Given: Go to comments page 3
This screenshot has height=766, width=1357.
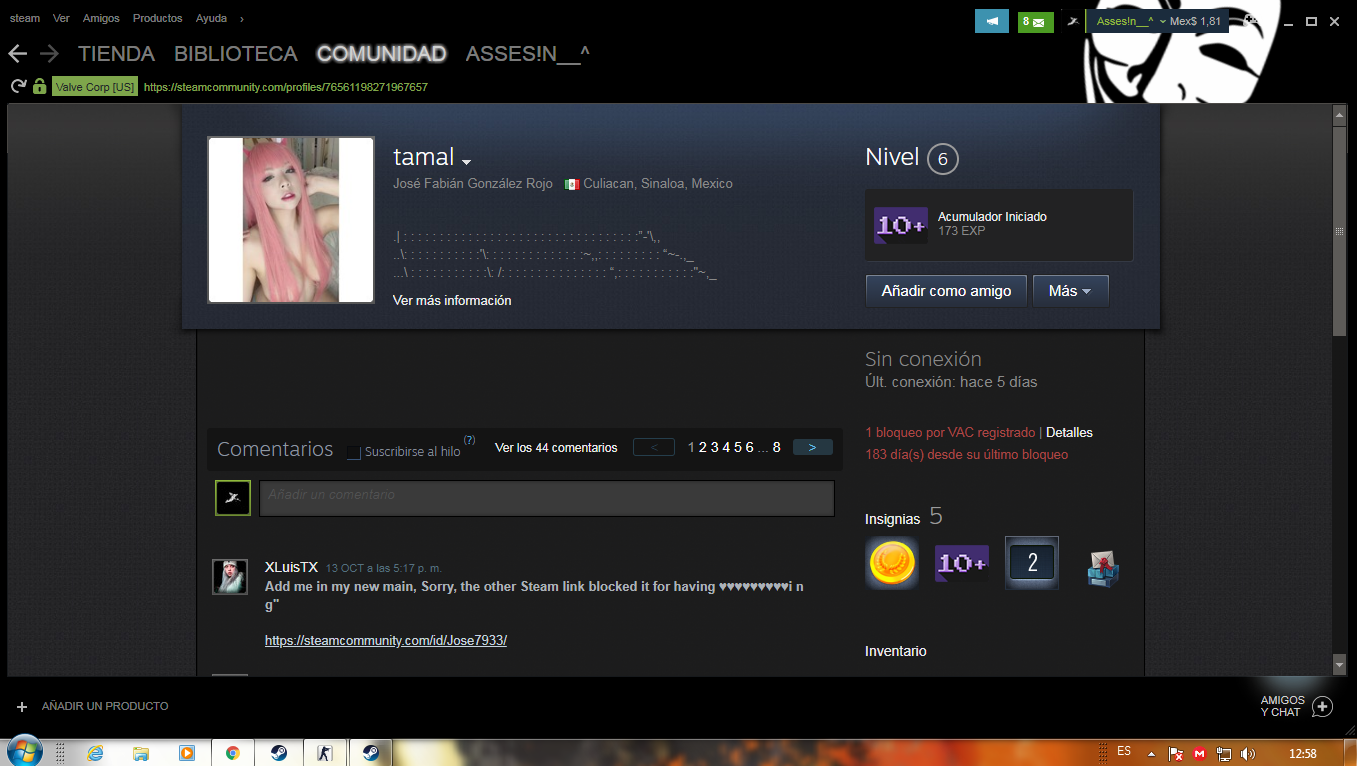Looking at the screenshot, I should tap(715, 447).
